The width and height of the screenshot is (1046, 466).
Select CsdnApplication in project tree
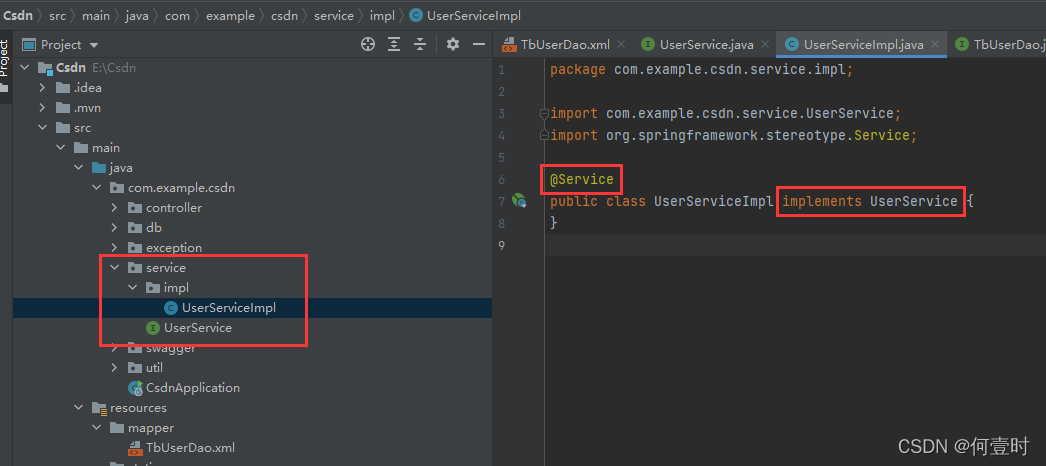click(x=193, y=387)
